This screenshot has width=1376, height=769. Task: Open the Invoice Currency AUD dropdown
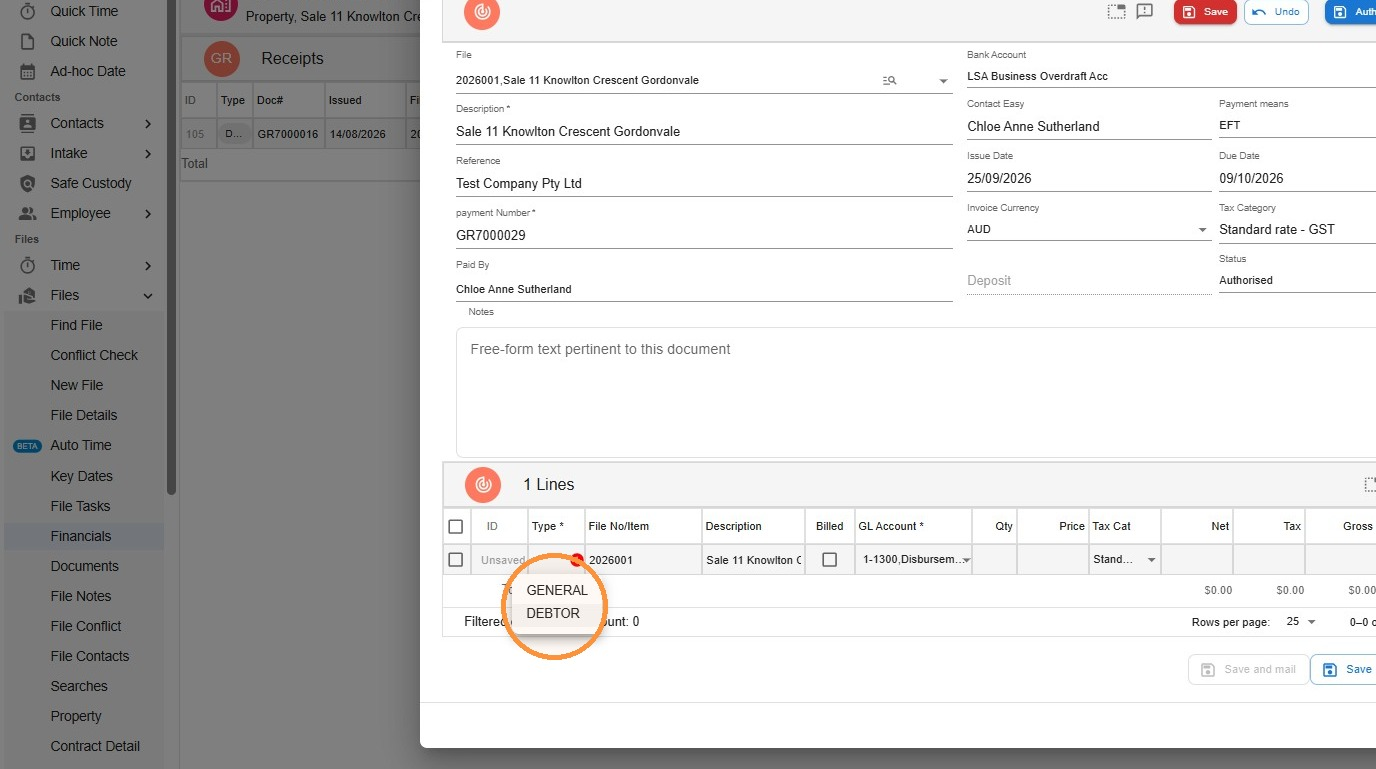click(x=1202, y=230)
